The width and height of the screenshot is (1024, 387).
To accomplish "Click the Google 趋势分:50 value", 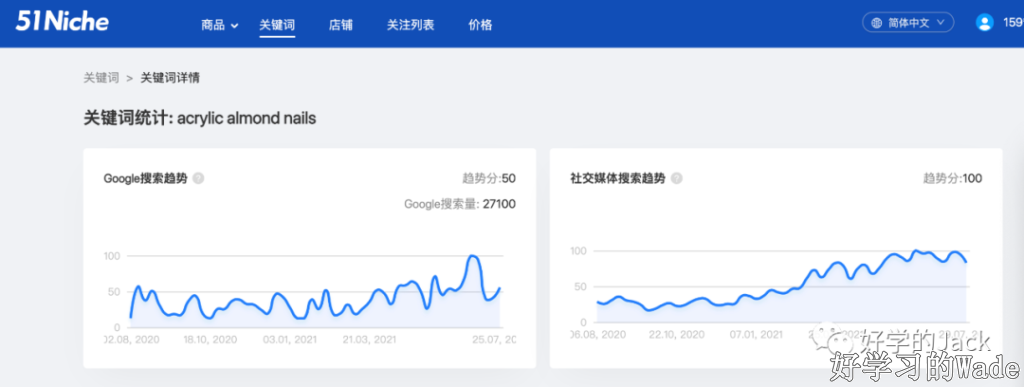I will 488,178.
